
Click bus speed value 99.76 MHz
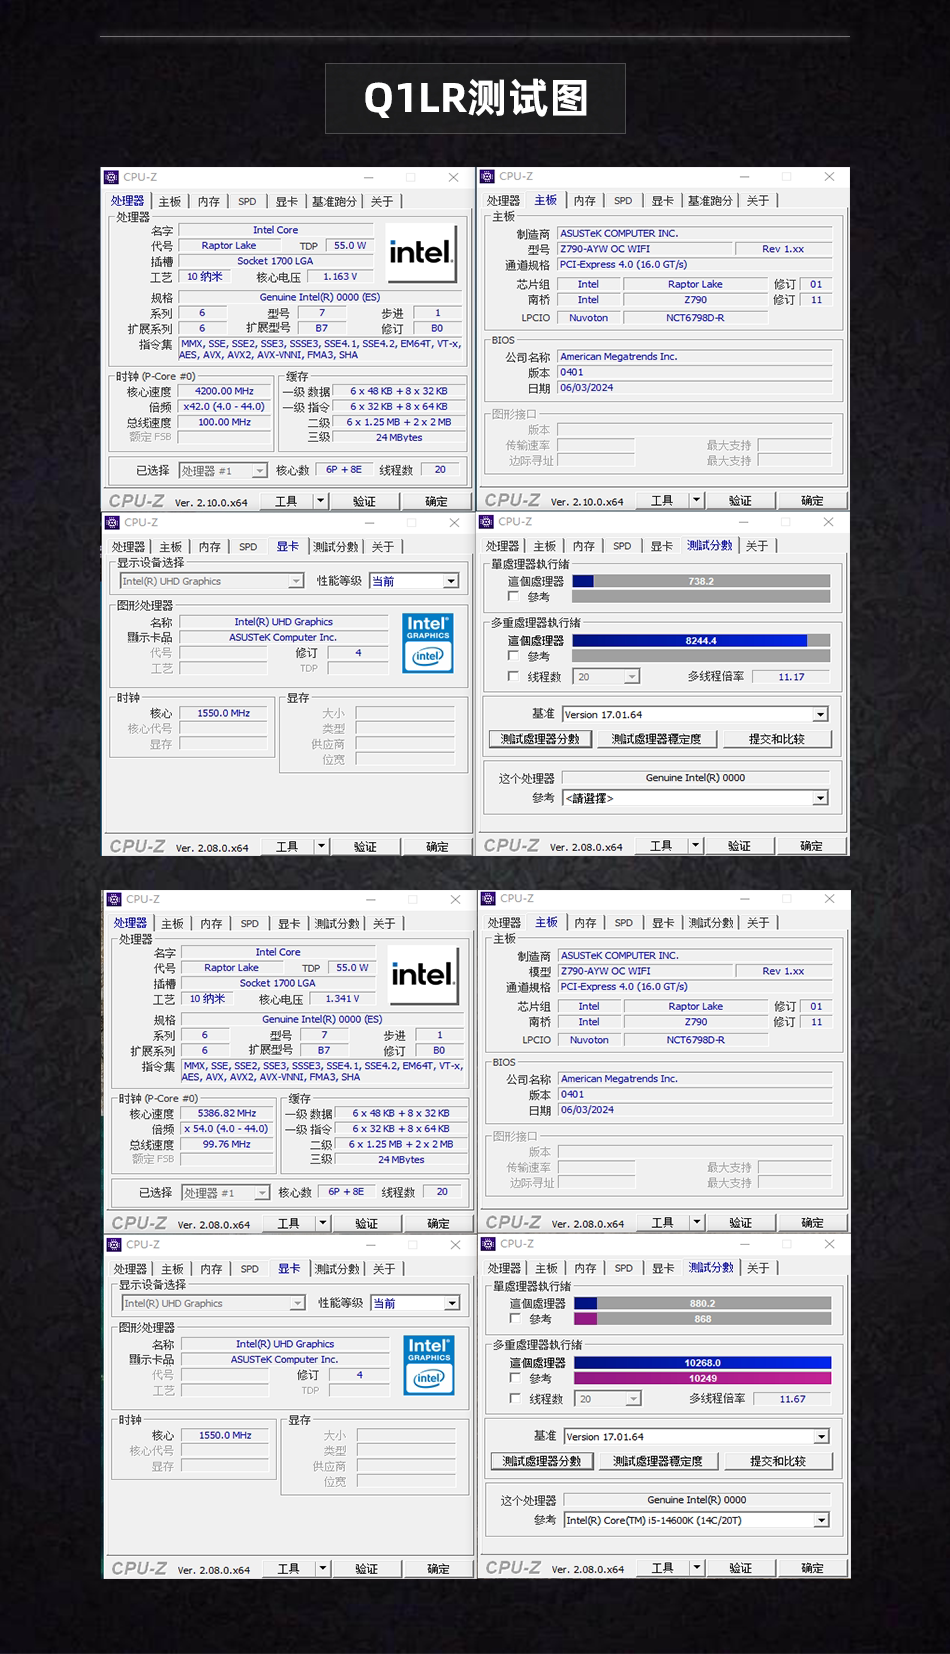(227, 1144)
